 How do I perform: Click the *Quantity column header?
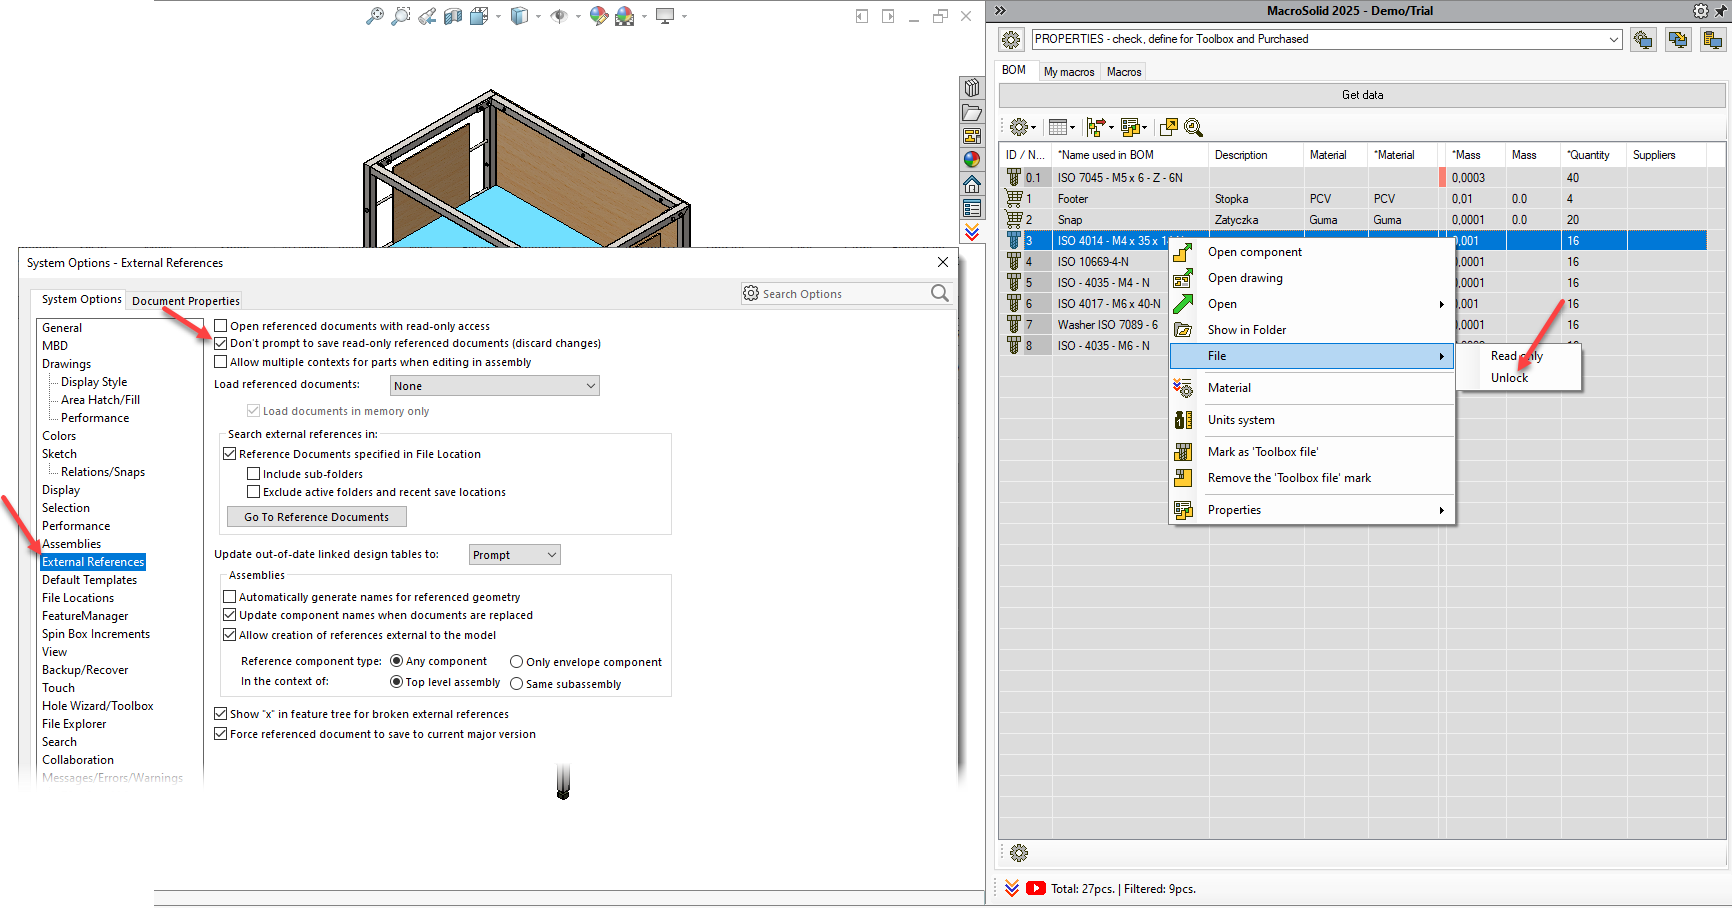[1593, 155]
